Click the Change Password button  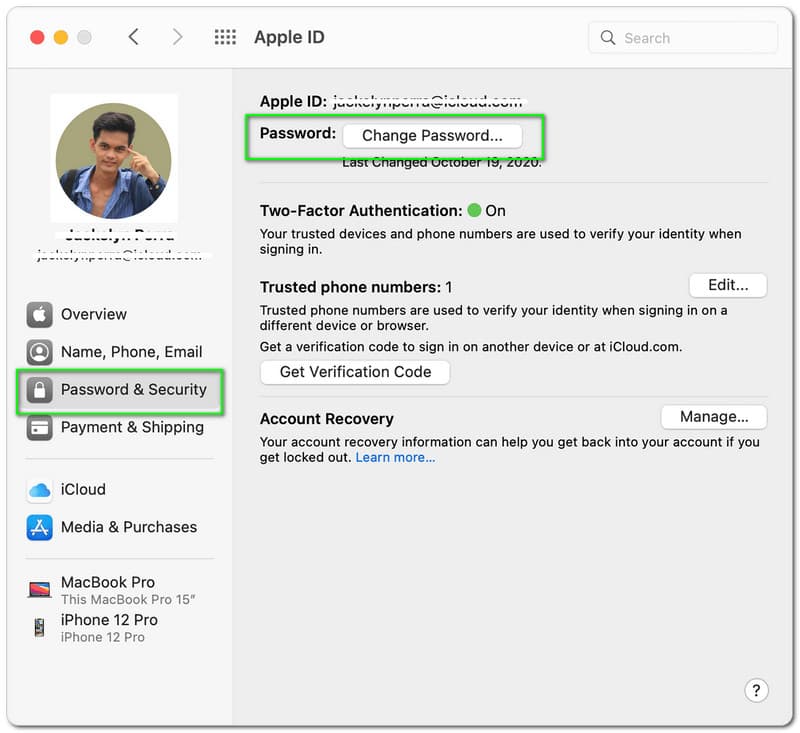coord(432,136)
